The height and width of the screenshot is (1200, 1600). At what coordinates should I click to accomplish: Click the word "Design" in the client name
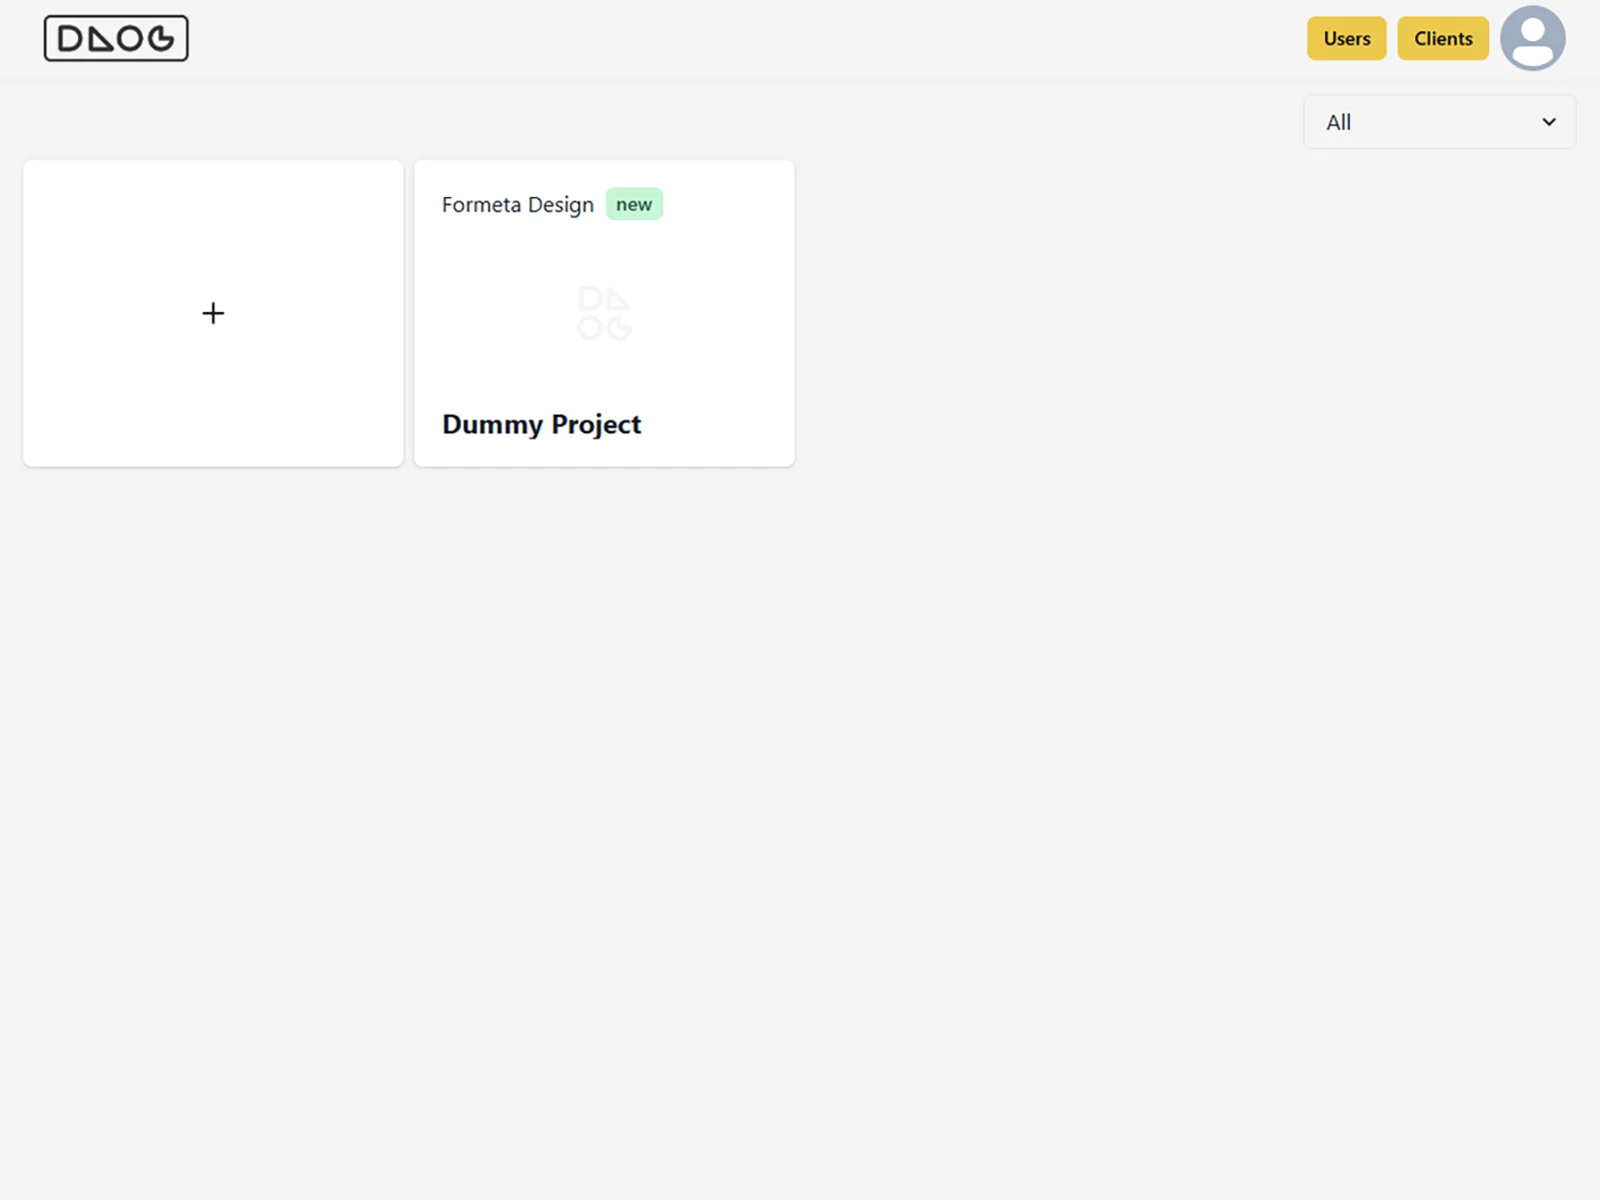click(x=560, y=205)
